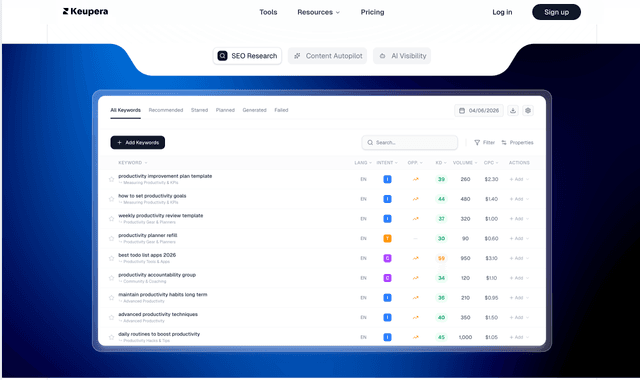Switch to All Keywords tab

click(x=125, y=110)
